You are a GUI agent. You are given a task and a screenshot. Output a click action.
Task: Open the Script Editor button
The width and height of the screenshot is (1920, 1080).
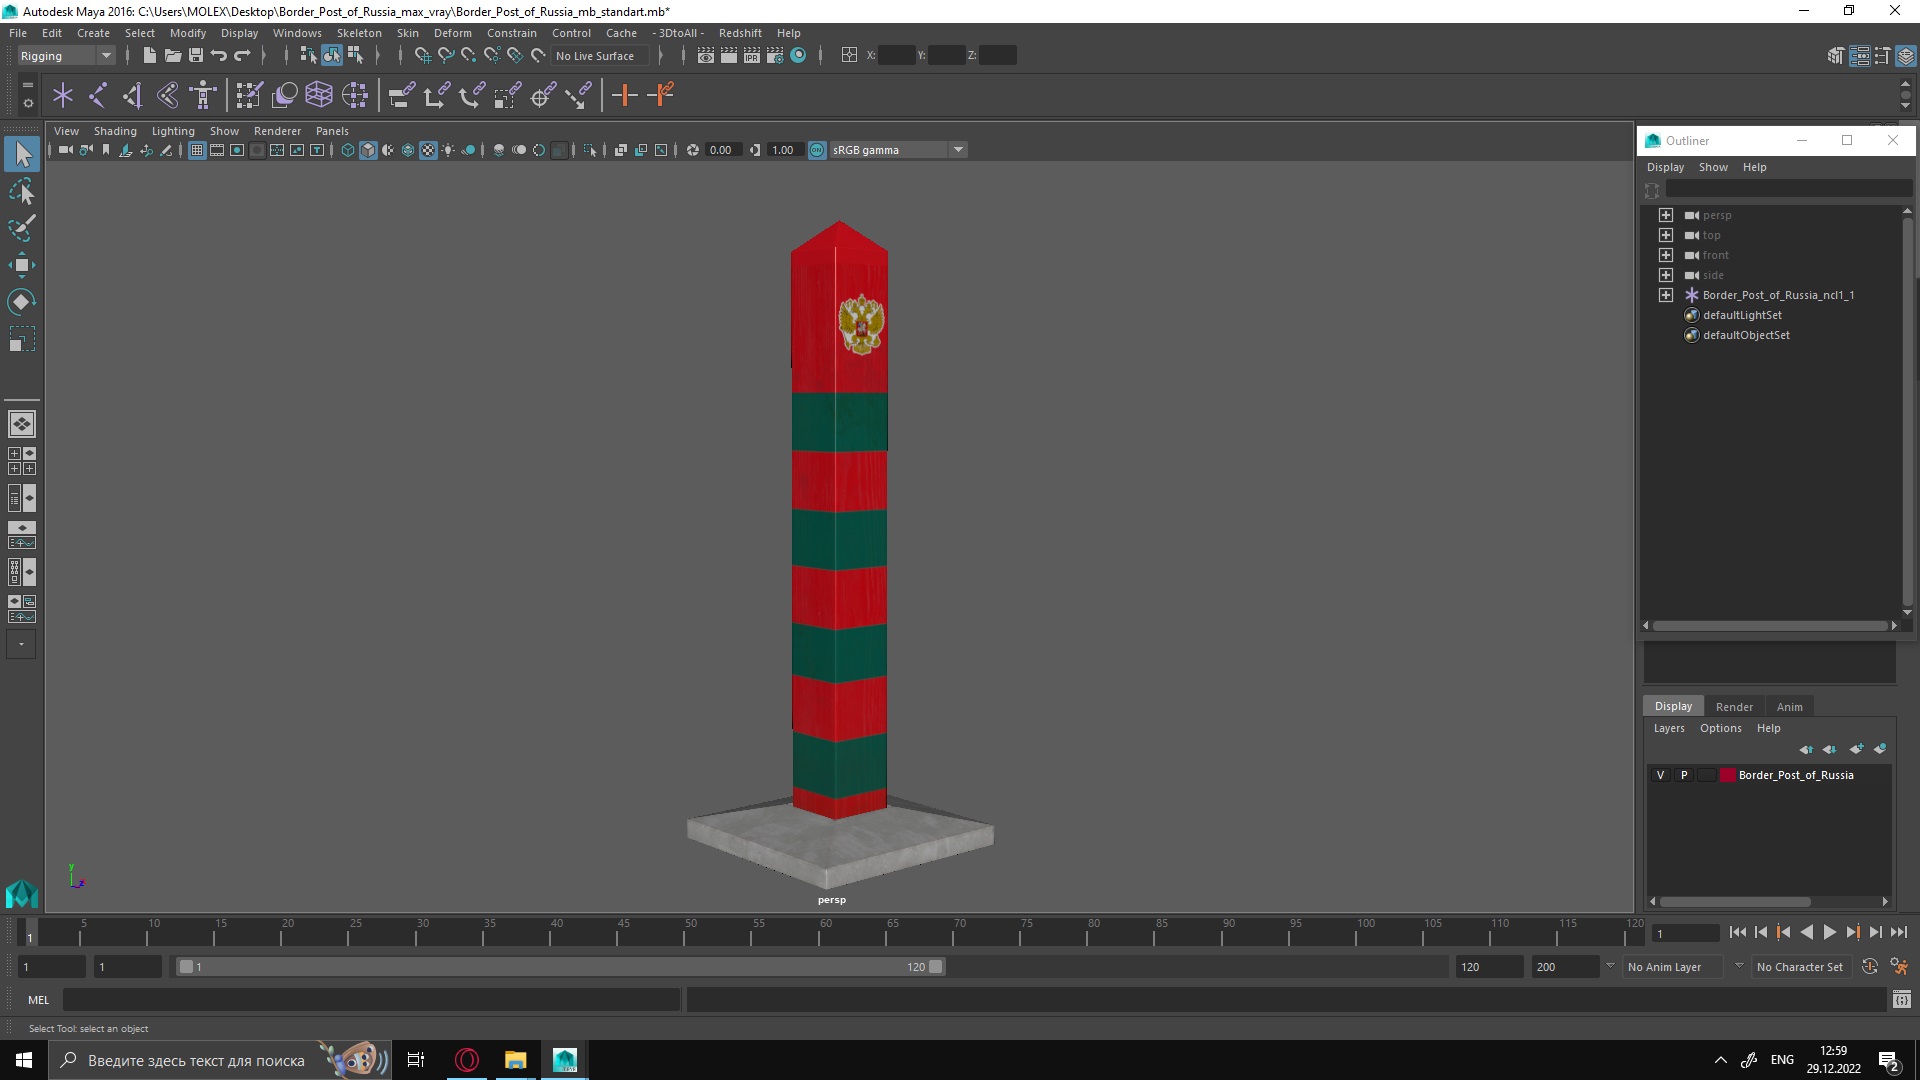1902,1000
